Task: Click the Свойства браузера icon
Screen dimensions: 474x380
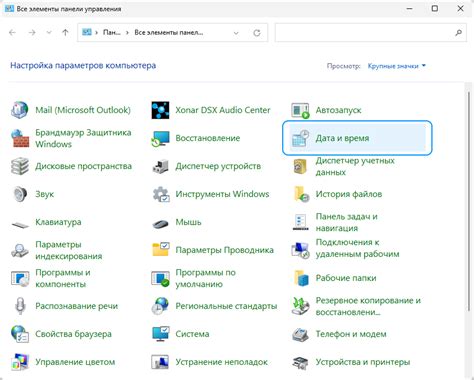Action: coord(20,334)
